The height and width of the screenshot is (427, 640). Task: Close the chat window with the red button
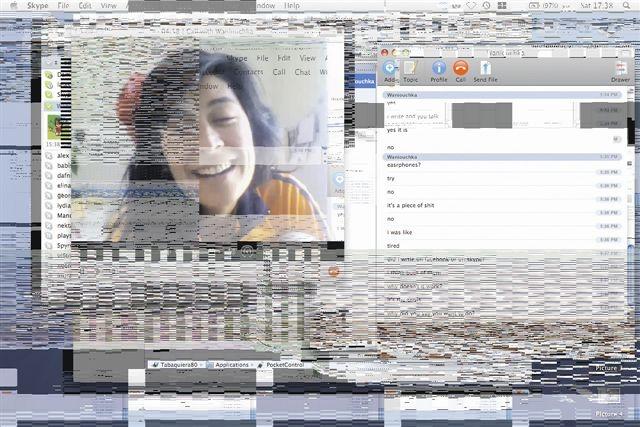(384, 52)
